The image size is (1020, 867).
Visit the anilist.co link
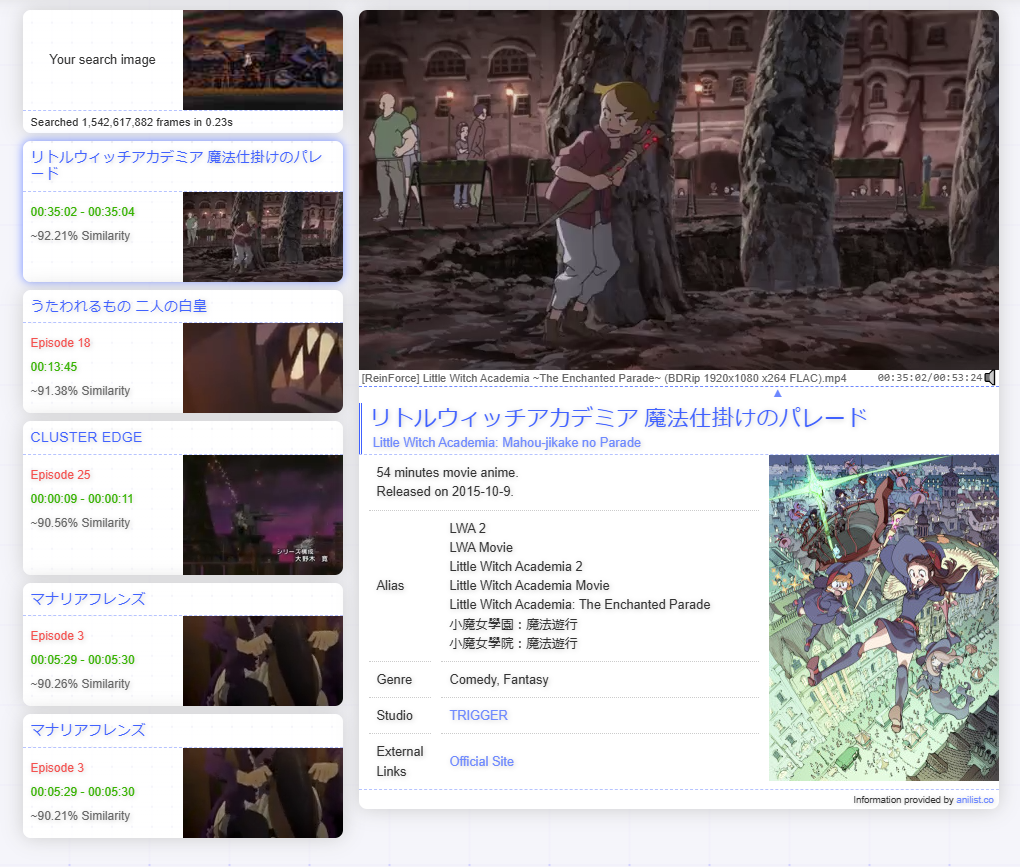[974, 800]
